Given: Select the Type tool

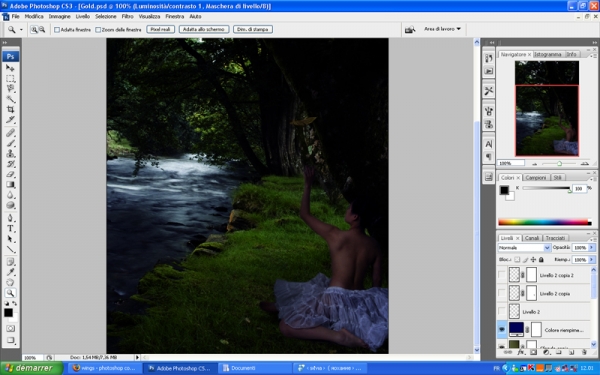Looking at the screenshot, I should (10, 228).
